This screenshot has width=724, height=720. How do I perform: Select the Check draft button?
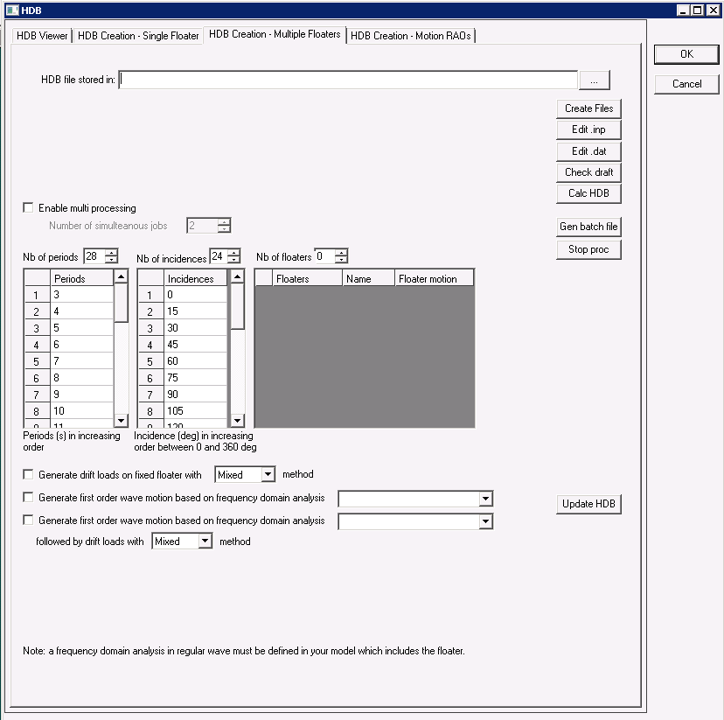click(589, 173)
